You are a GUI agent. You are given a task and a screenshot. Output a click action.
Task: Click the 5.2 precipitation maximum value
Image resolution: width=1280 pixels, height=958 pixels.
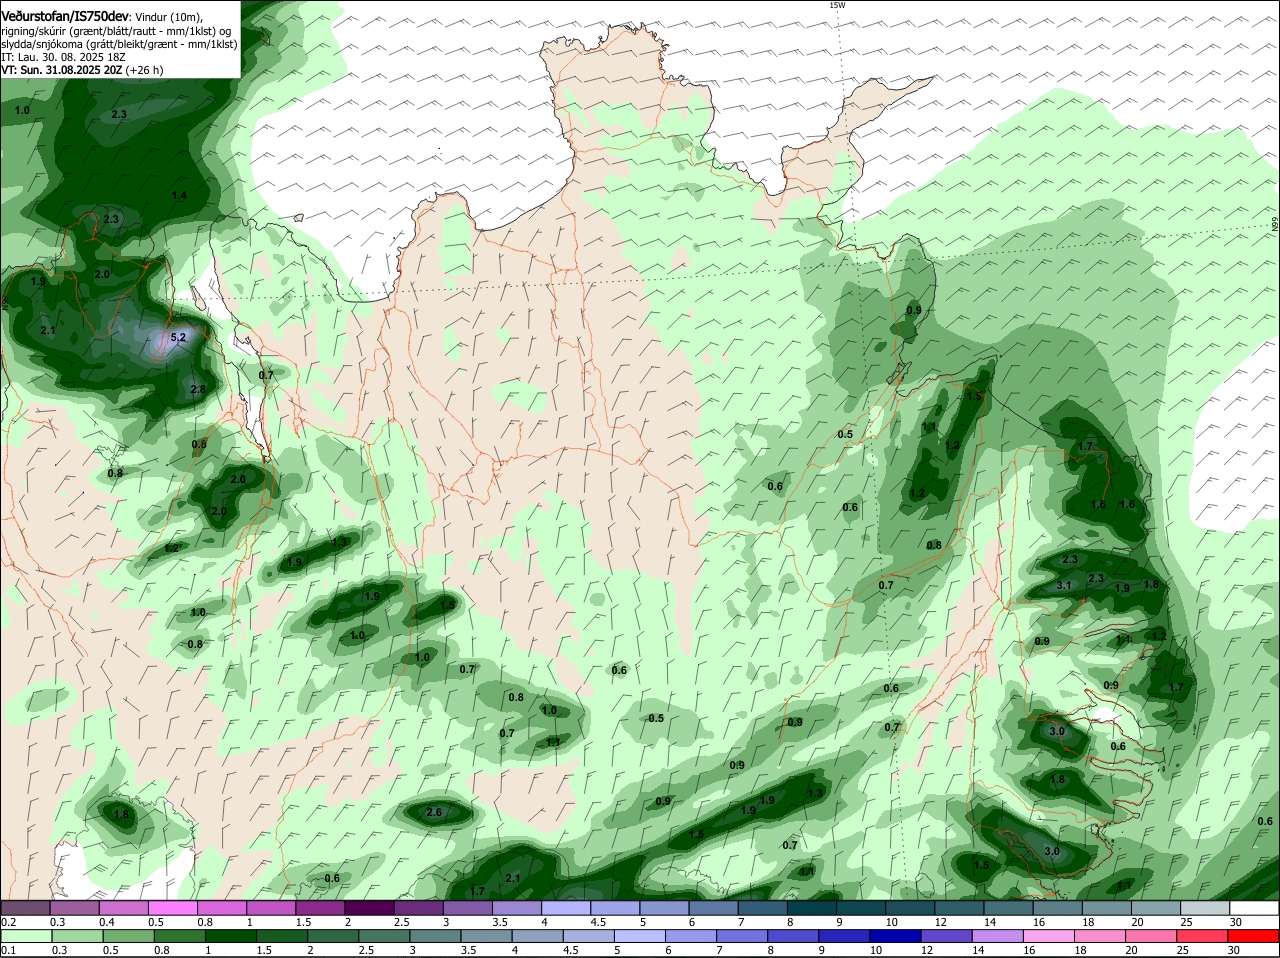tap(178, 338)
